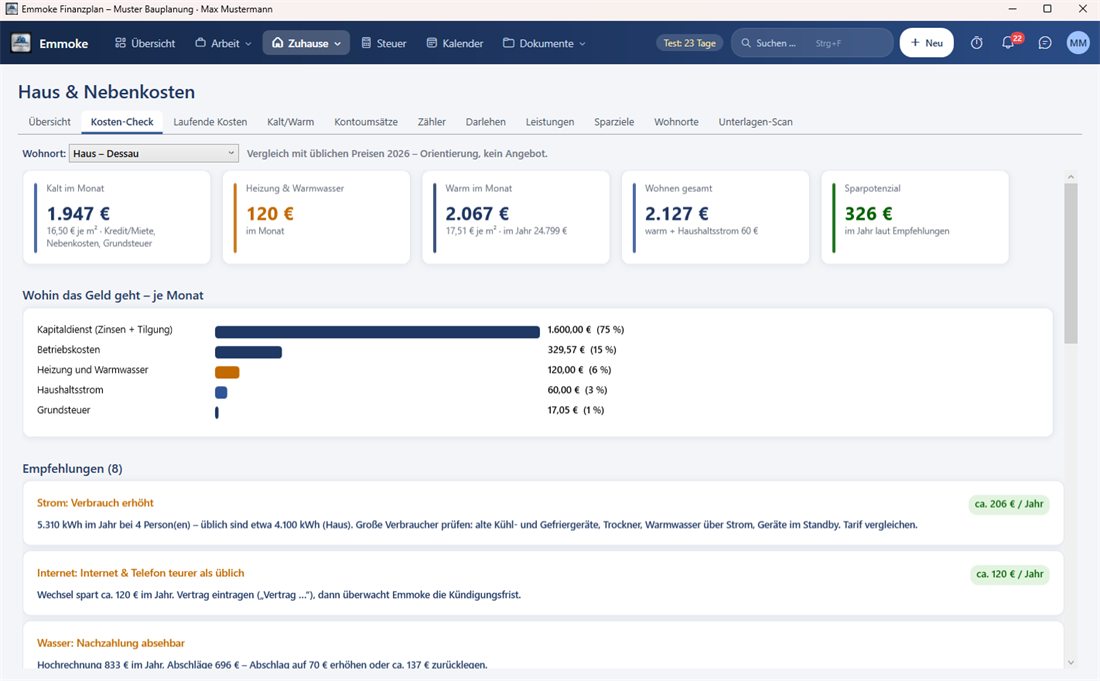
Task: Open the Unterlagen-Scan tab
Action: 756,121
